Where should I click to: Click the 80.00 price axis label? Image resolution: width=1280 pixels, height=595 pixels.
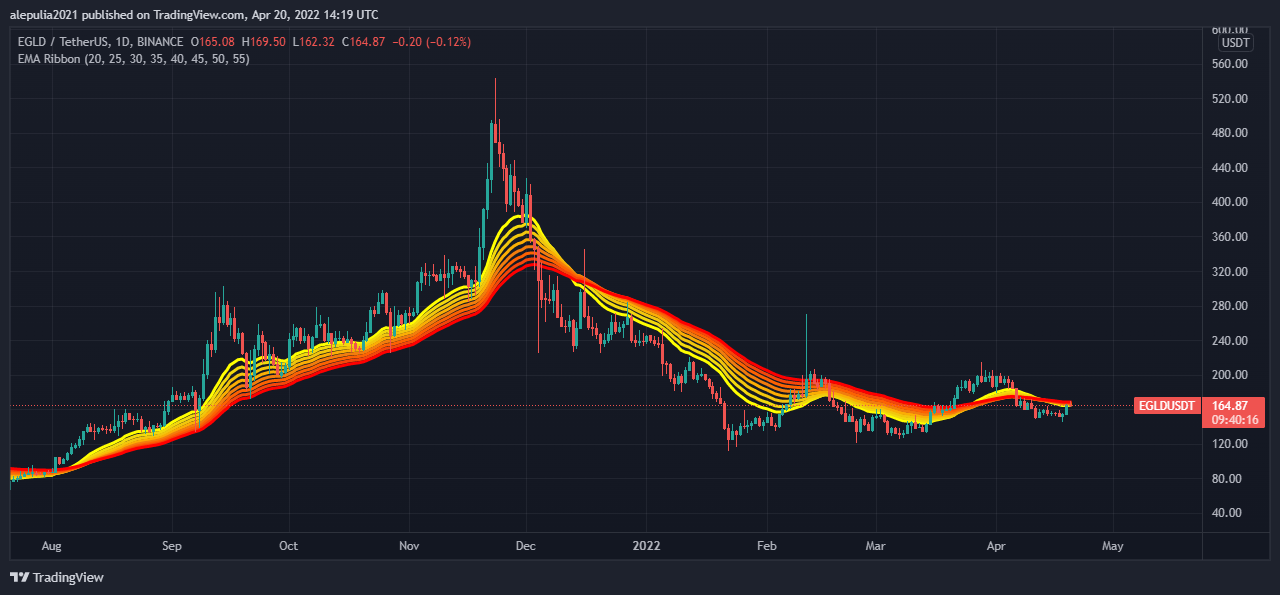tap(1228, 479)
